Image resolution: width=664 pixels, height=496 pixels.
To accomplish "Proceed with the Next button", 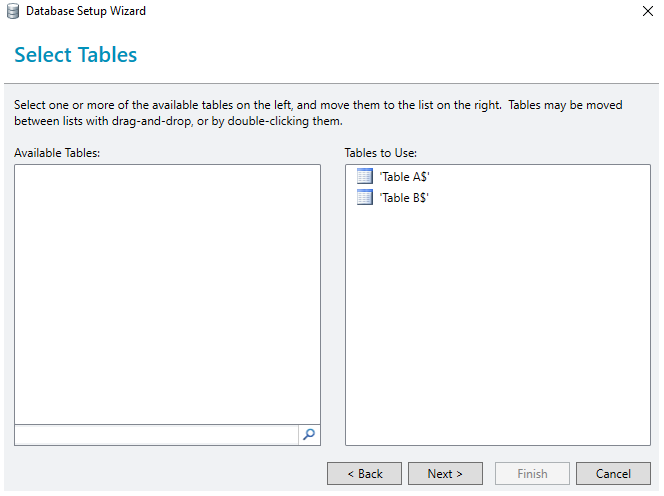I will tap(445, 474).
